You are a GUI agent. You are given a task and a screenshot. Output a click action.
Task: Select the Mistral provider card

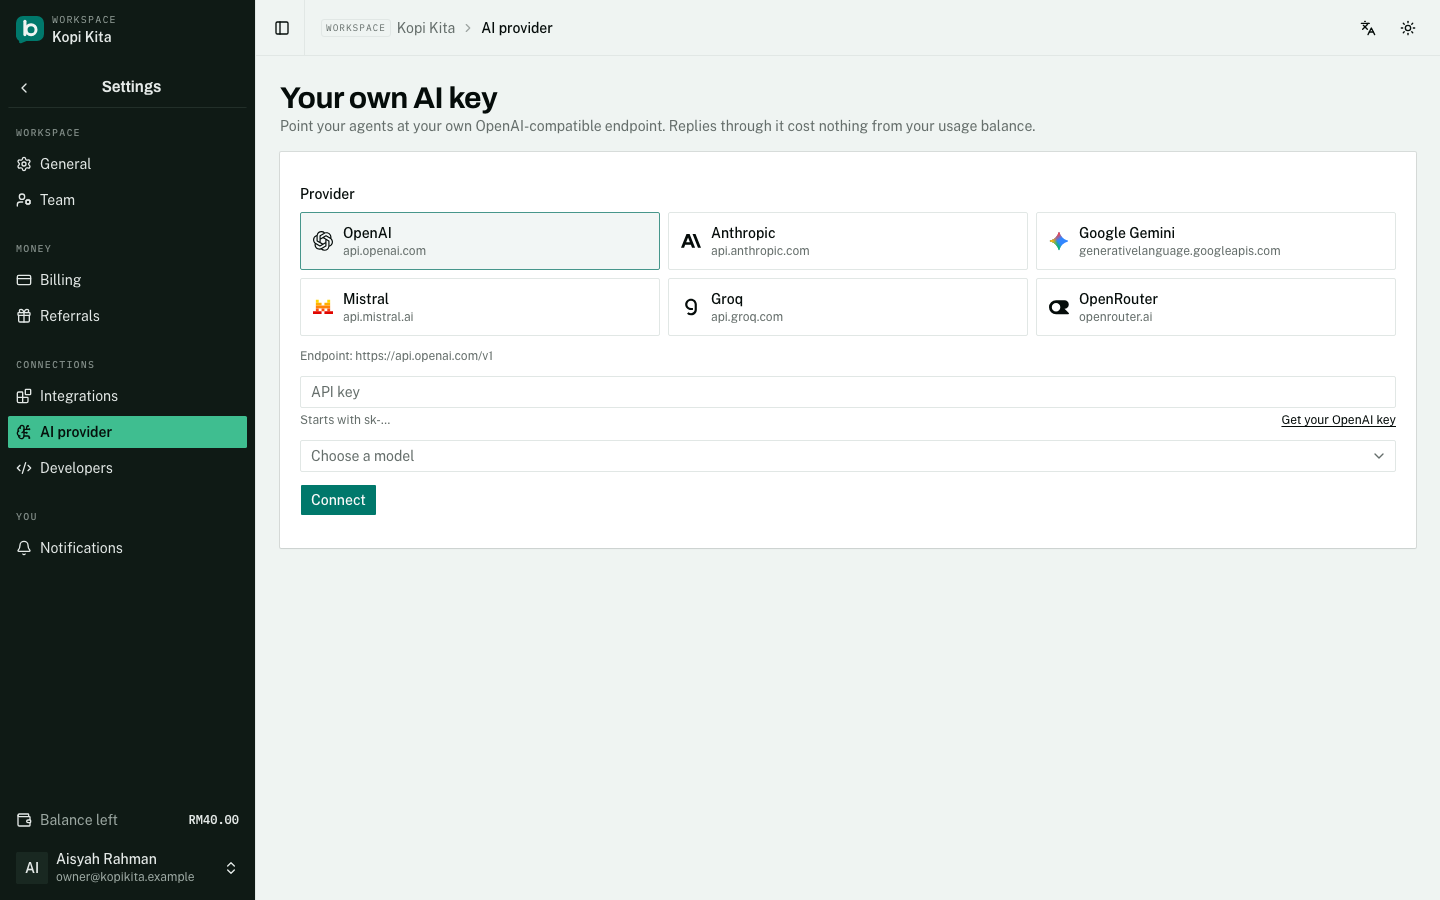[x=480, y=307]
